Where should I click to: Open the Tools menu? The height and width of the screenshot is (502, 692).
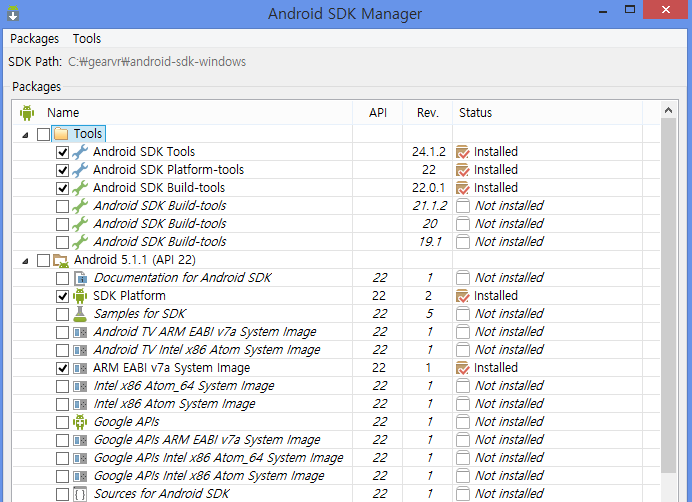point(87,39)
